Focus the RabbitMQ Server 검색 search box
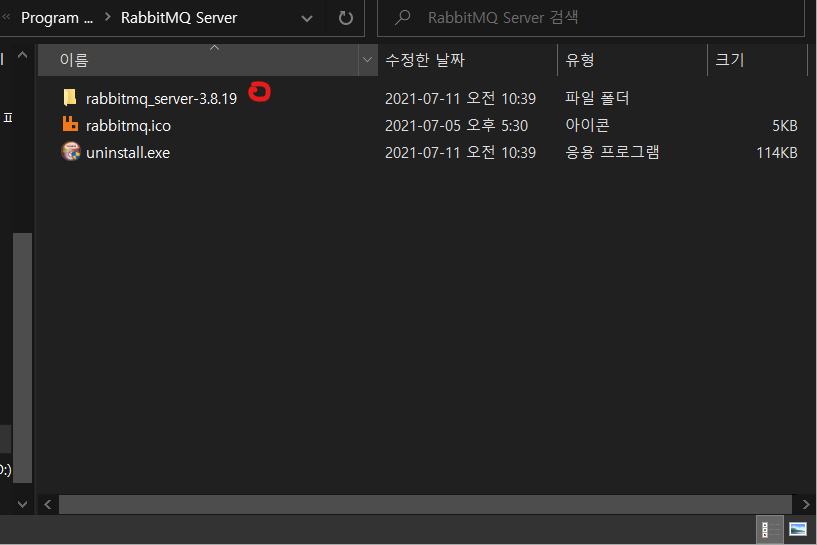 click(x=591, y=18)
